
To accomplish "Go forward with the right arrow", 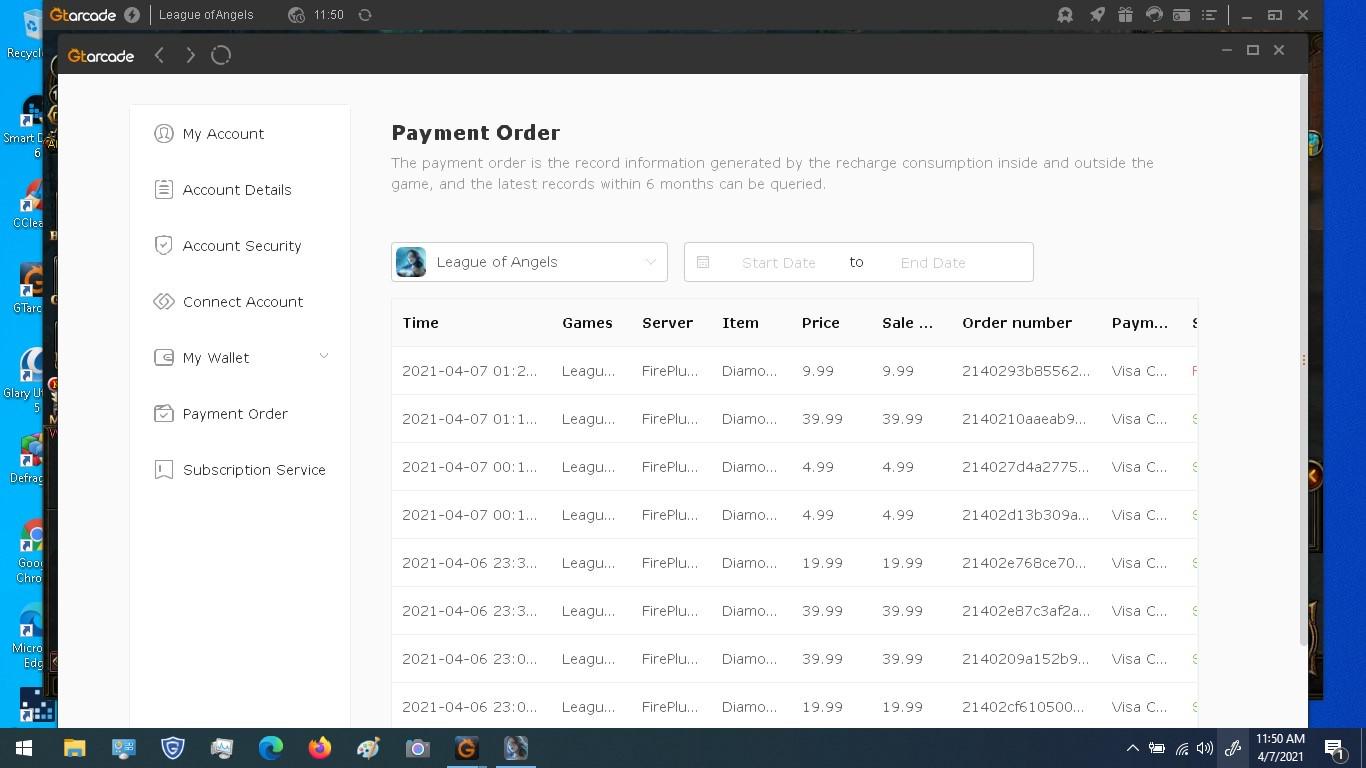I will coord(190,55).
